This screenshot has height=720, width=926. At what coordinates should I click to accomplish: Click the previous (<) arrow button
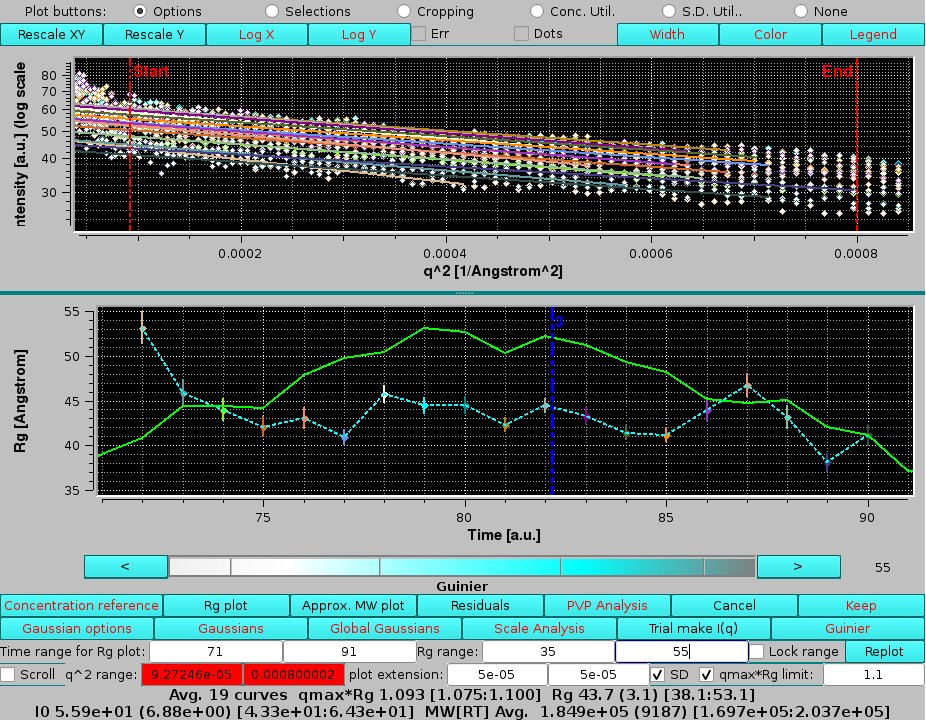tap(125, 566)
